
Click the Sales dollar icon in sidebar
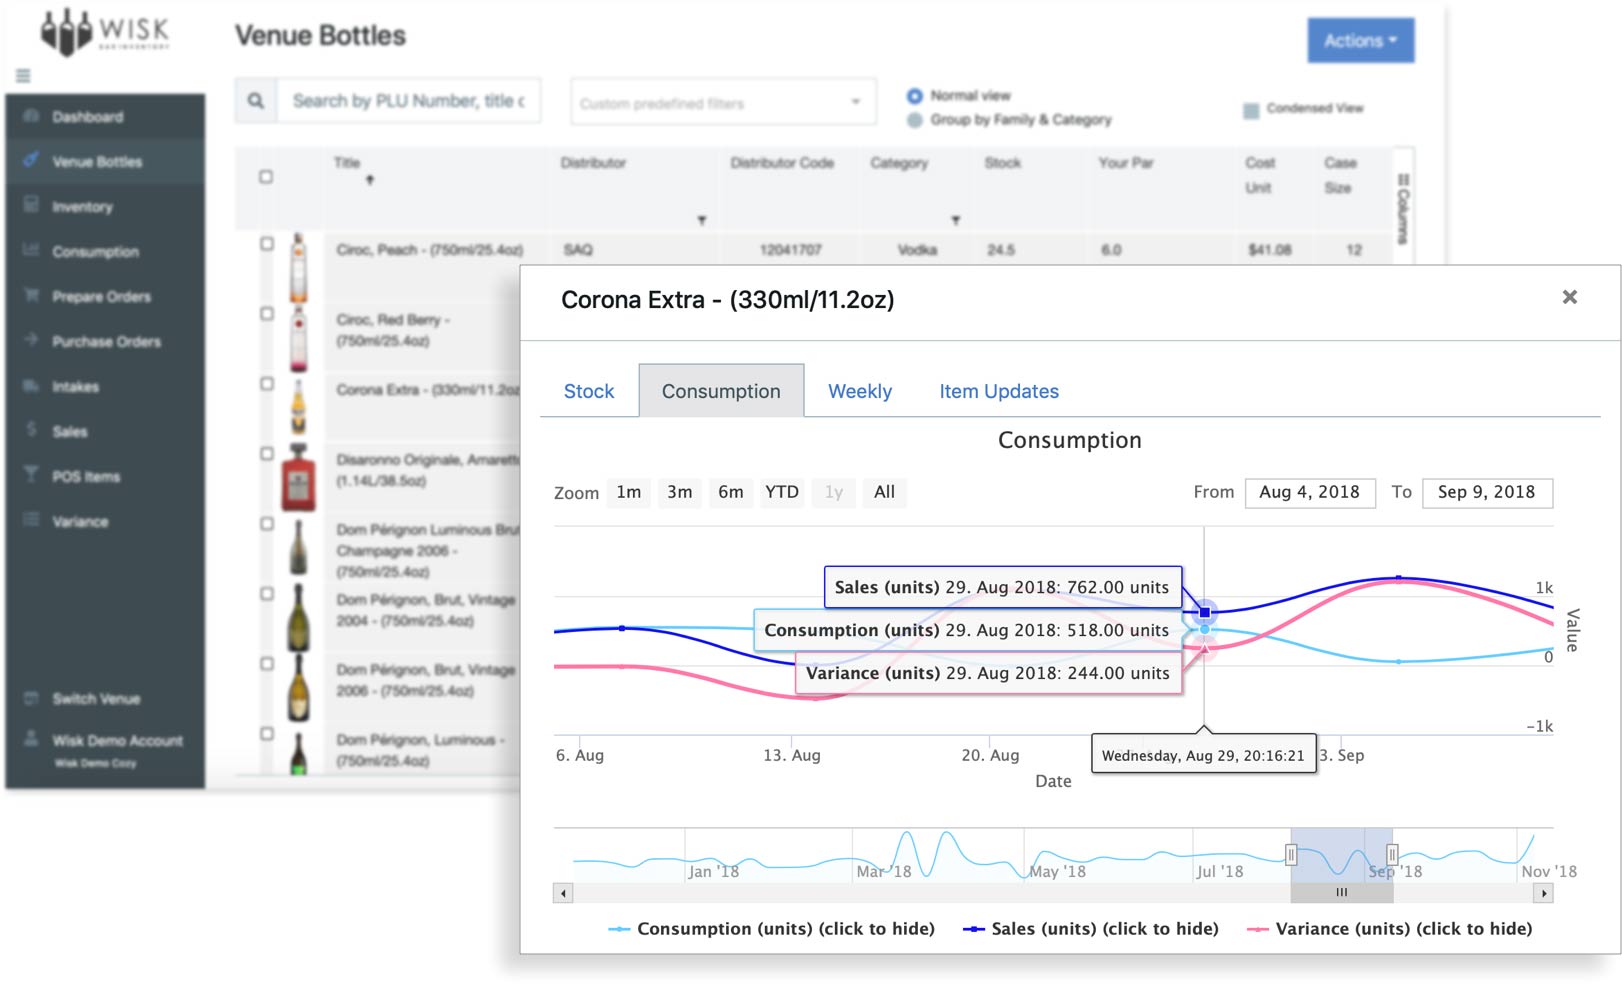coord(31,430)
